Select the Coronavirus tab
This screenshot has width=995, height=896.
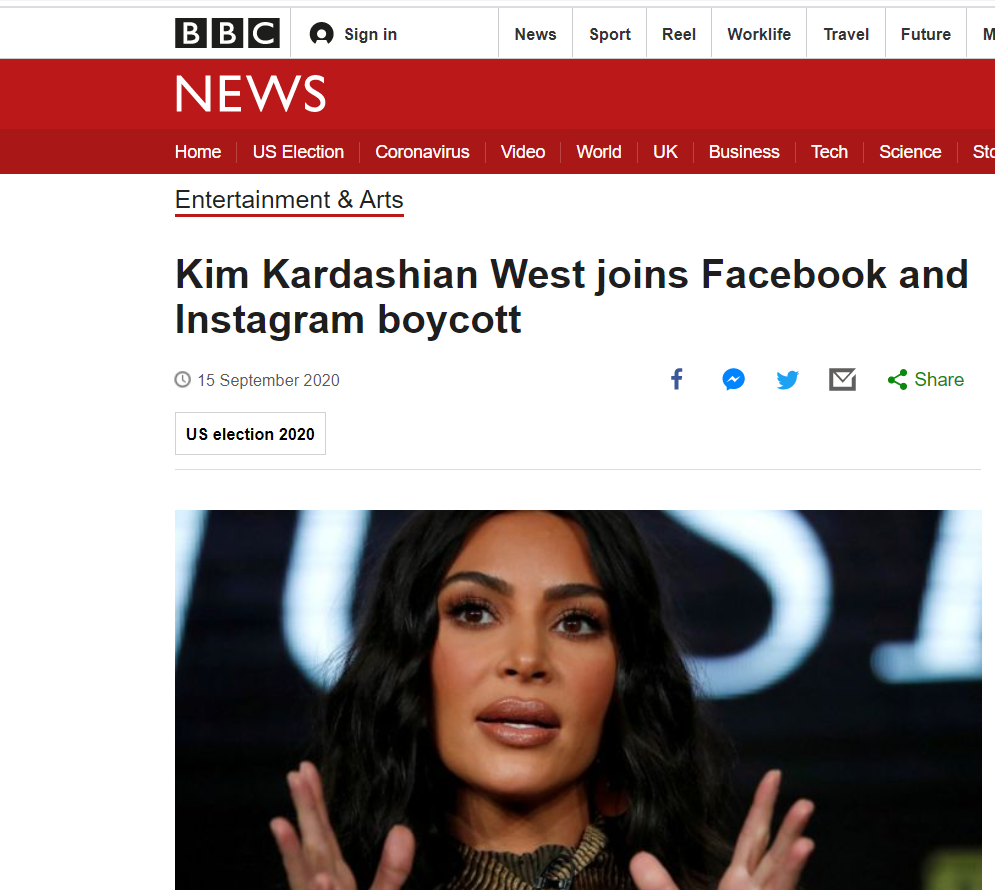pyautogui.click(x=422, y=152)
